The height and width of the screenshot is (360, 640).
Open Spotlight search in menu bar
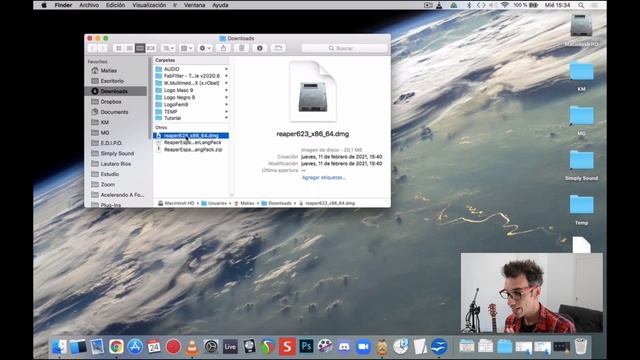(581, 5)
